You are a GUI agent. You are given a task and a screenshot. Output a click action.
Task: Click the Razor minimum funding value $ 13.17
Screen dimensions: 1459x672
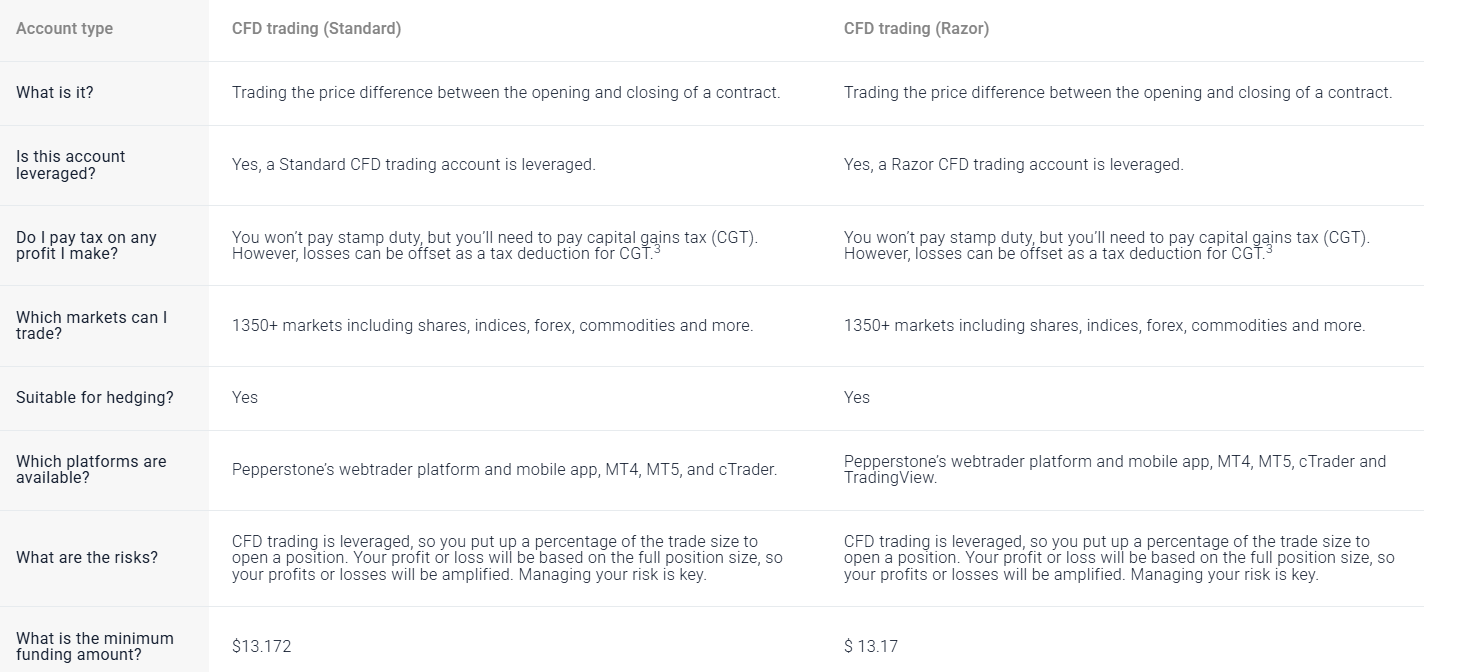(871, 646)
